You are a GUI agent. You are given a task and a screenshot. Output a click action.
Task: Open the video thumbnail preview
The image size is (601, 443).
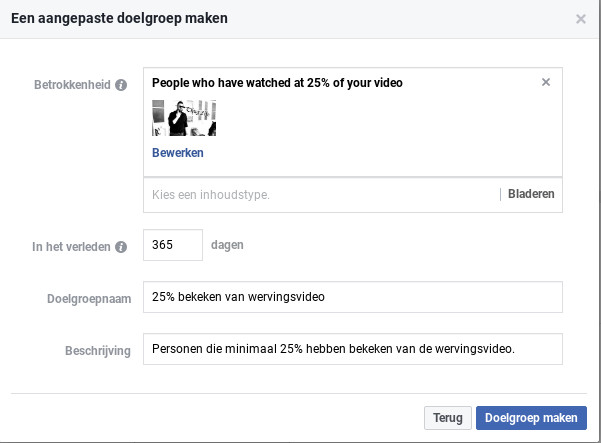coord(184,118)
